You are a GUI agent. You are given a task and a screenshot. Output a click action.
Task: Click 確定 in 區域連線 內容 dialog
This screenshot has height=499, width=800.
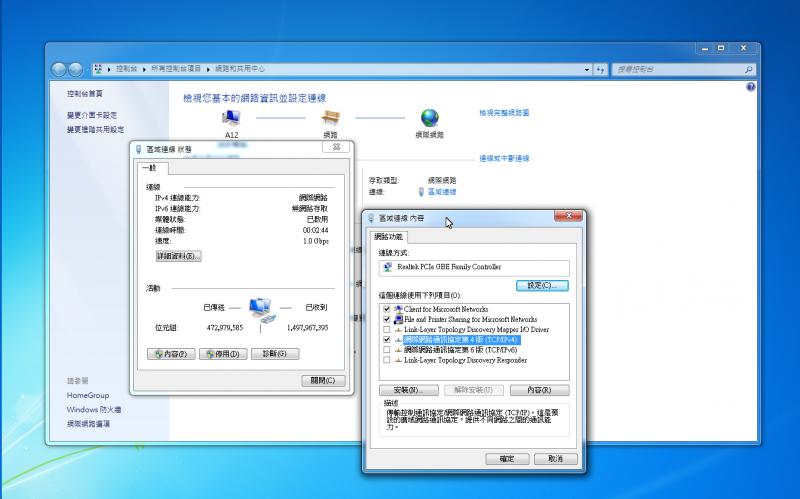click(x=507, y=459)
